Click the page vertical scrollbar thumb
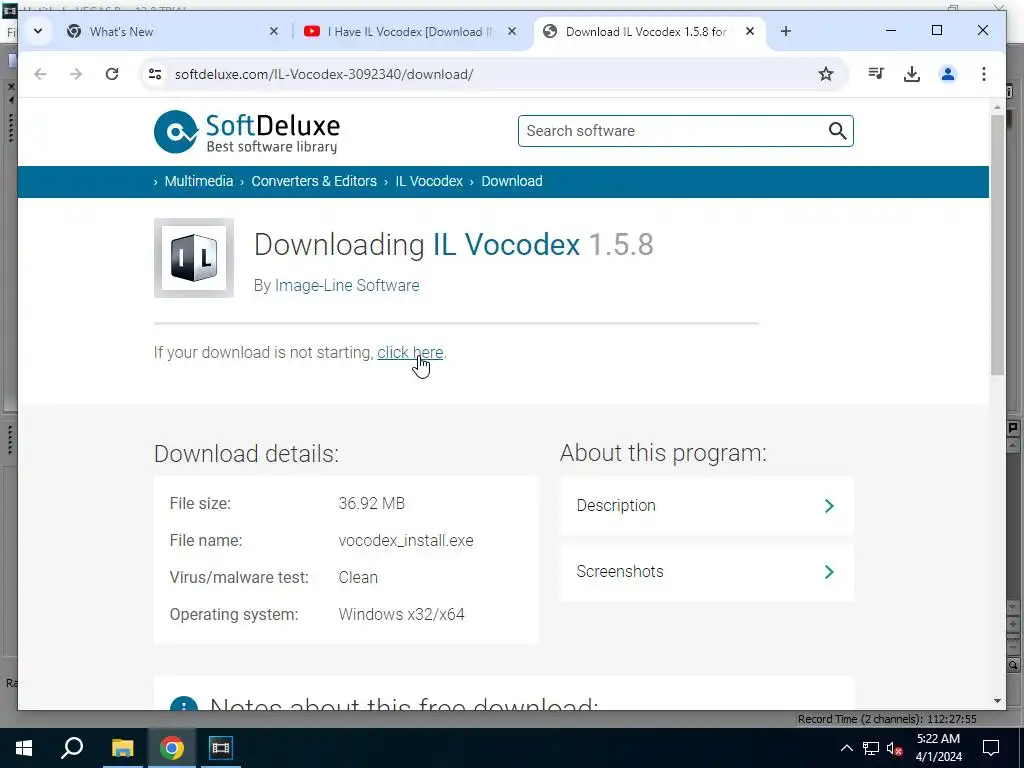 pos(997,245)
